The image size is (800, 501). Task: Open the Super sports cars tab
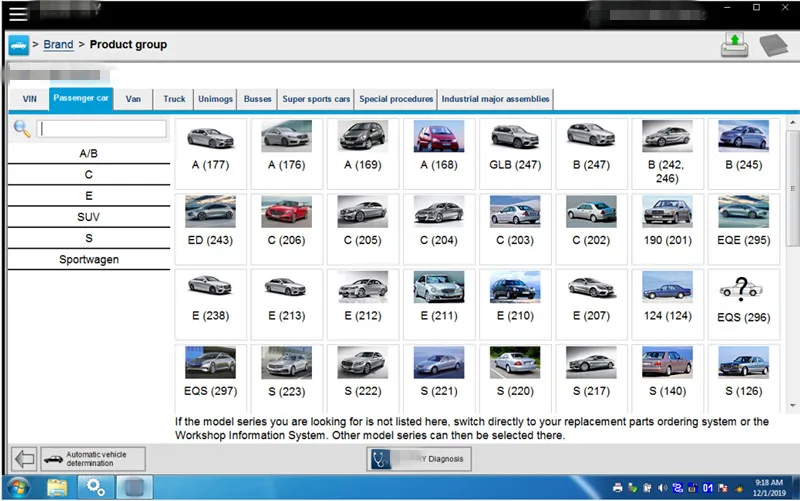pos(316,99)
